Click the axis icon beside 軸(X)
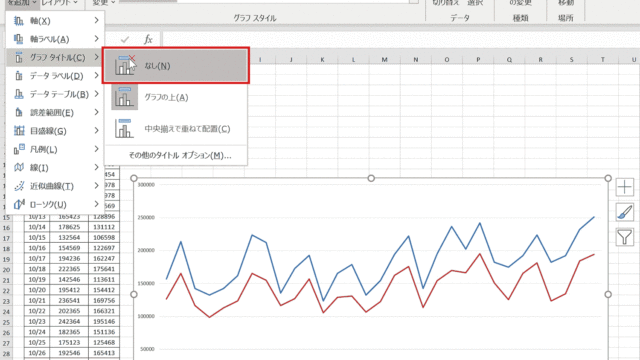 (x=19, y=20)
